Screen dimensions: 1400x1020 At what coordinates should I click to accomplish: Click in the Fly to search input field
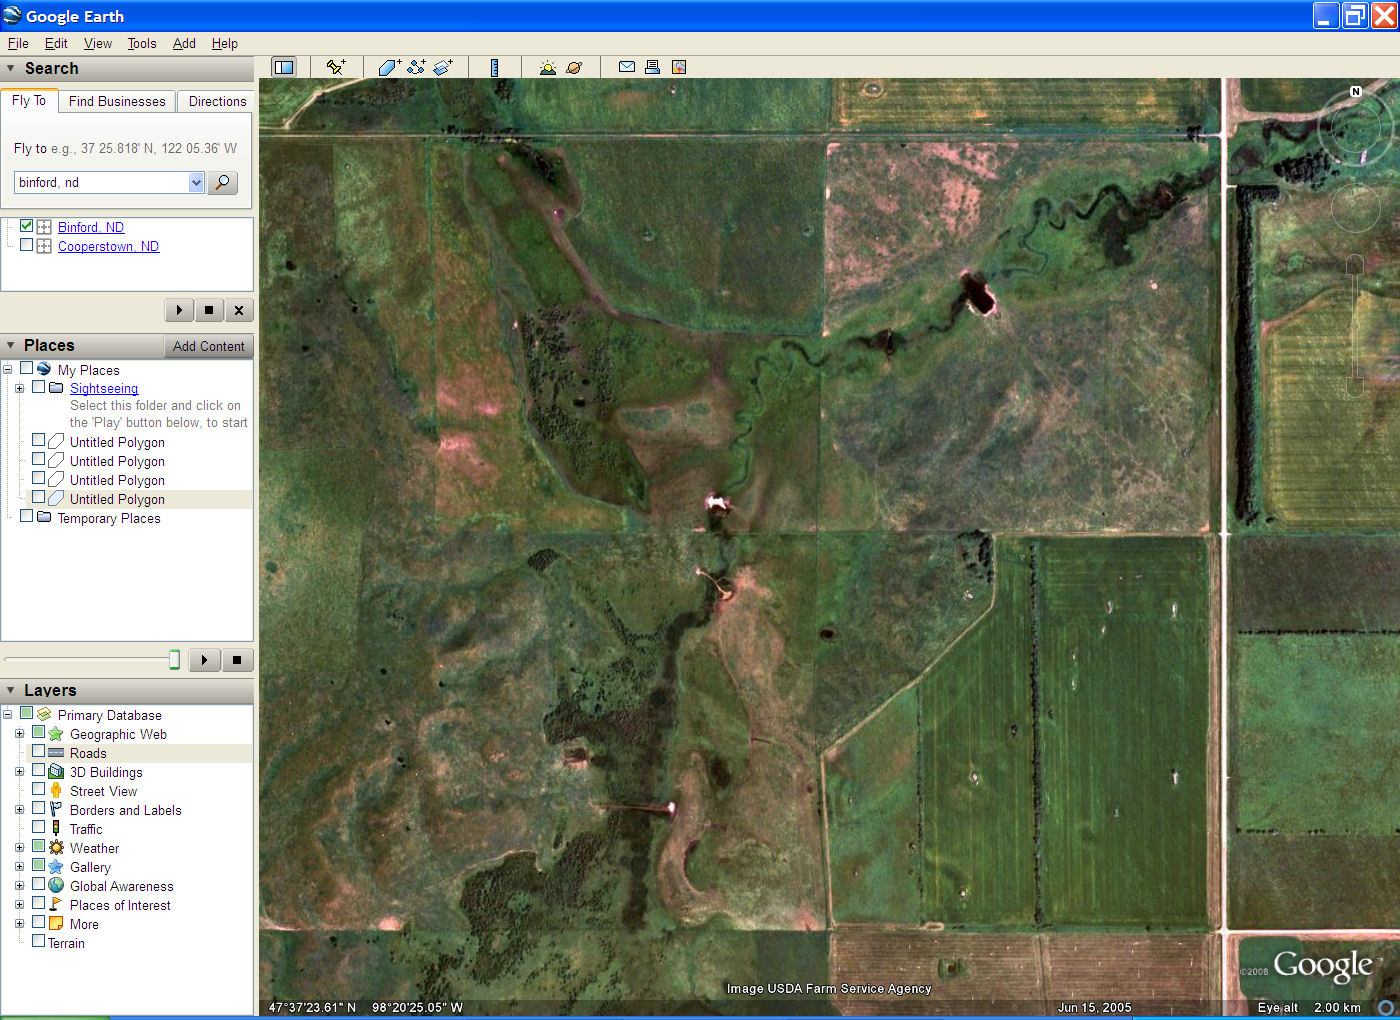click(101, 182)
